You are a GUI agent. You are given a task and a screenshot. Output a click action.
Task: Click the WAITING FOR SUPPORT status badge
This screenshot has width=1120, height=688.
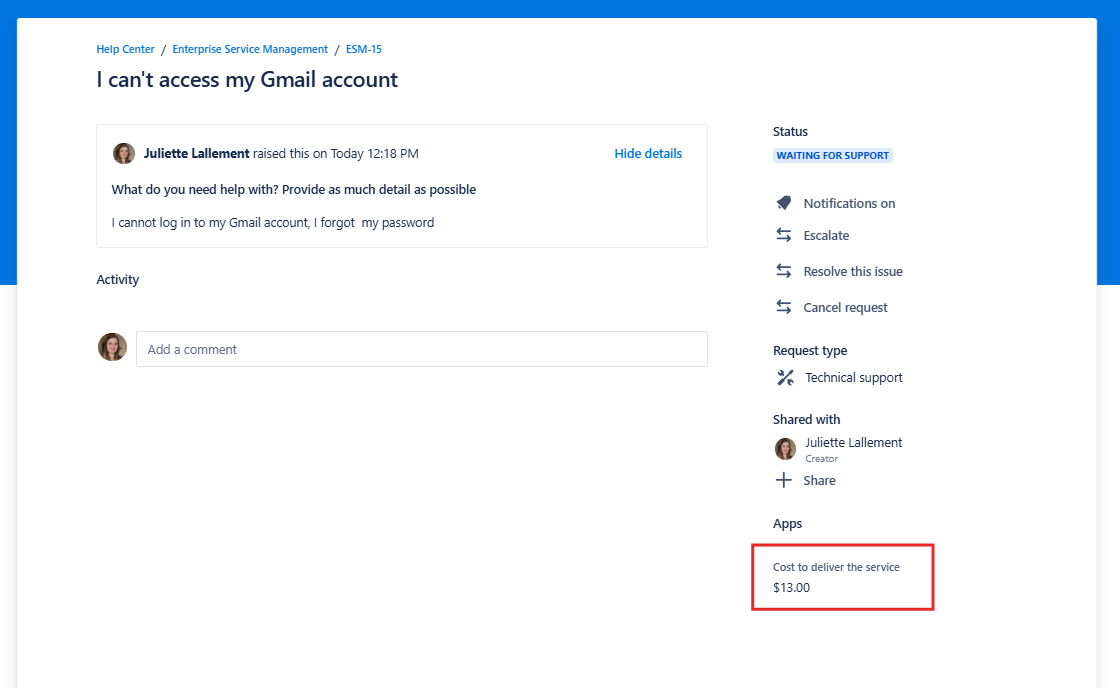pos(833,156)
